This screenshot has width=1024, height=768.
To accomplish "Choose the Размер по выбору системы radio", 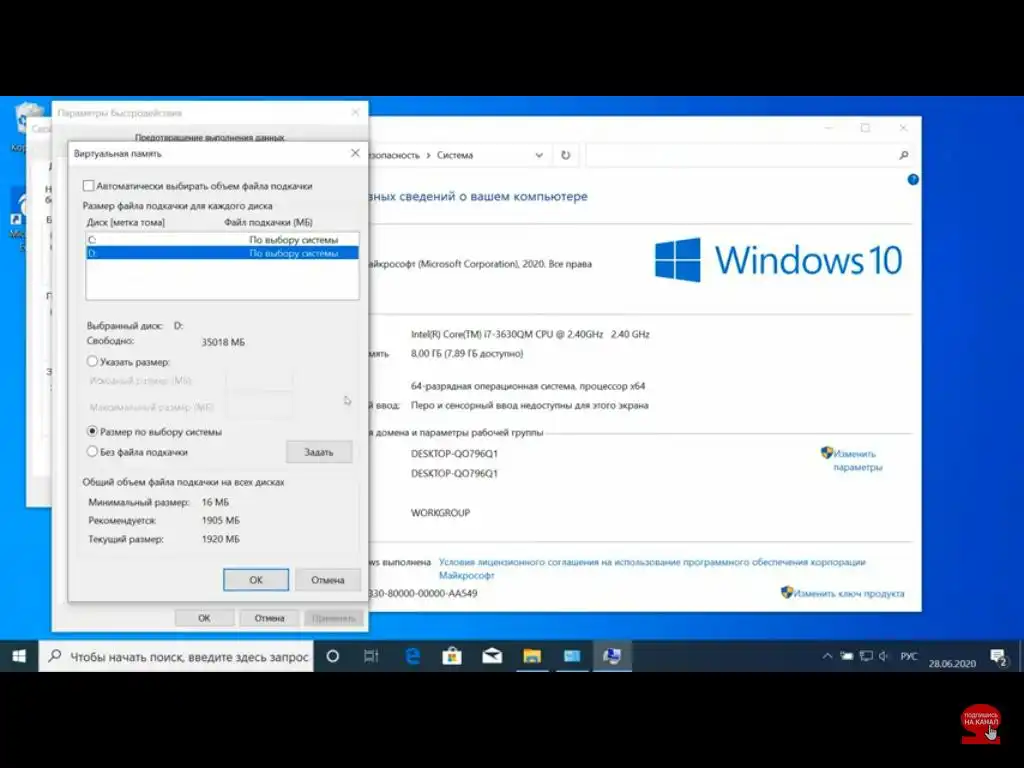I will [92, 432].
